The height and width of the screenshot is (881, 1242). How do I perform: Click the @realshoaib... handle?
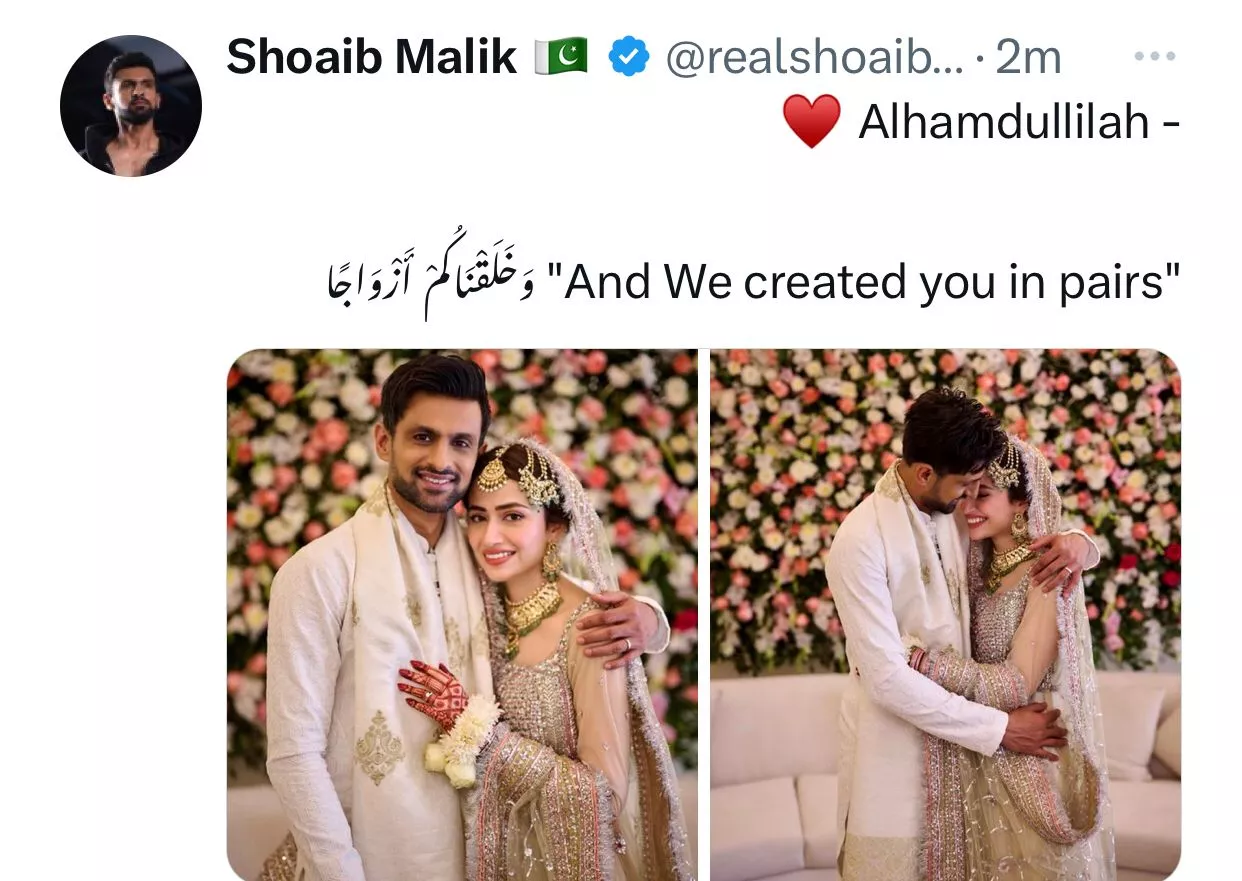point(814,58)
